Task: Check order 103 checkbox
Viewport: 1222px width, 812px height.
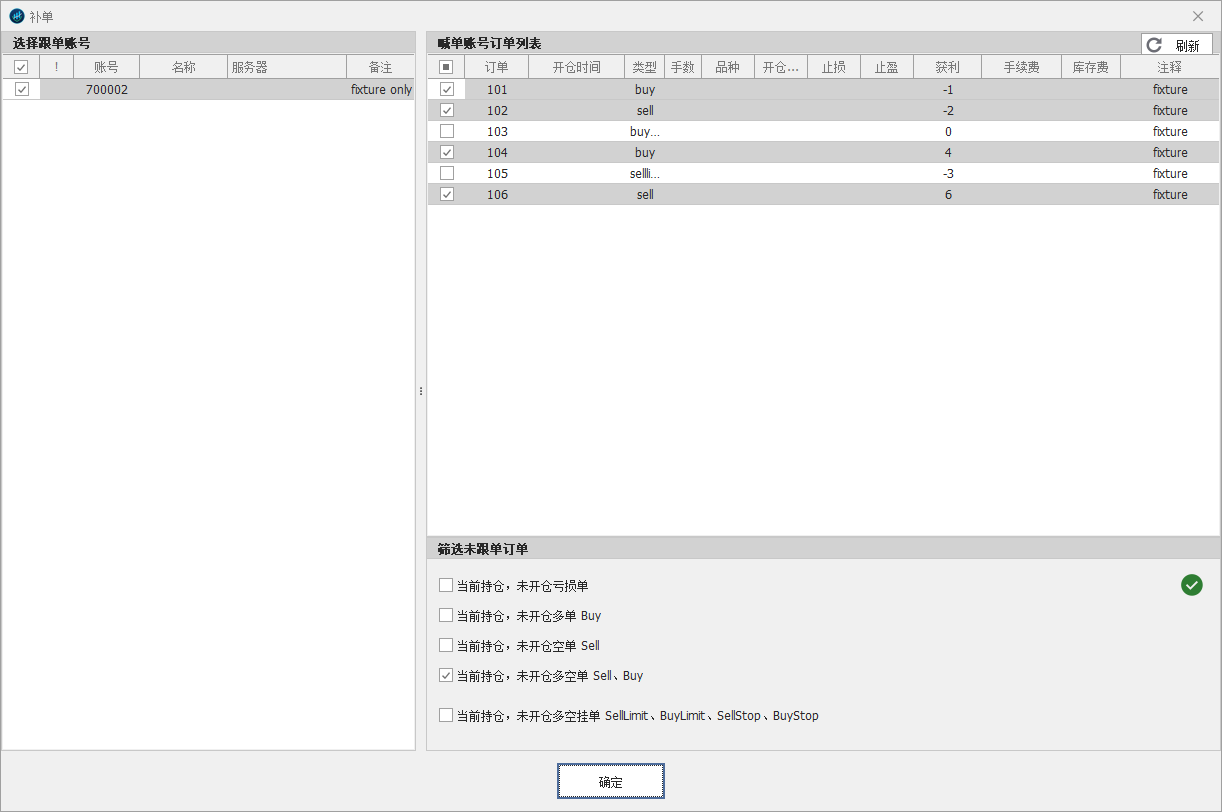Action: pyautogui.click(x=446, y=131)
